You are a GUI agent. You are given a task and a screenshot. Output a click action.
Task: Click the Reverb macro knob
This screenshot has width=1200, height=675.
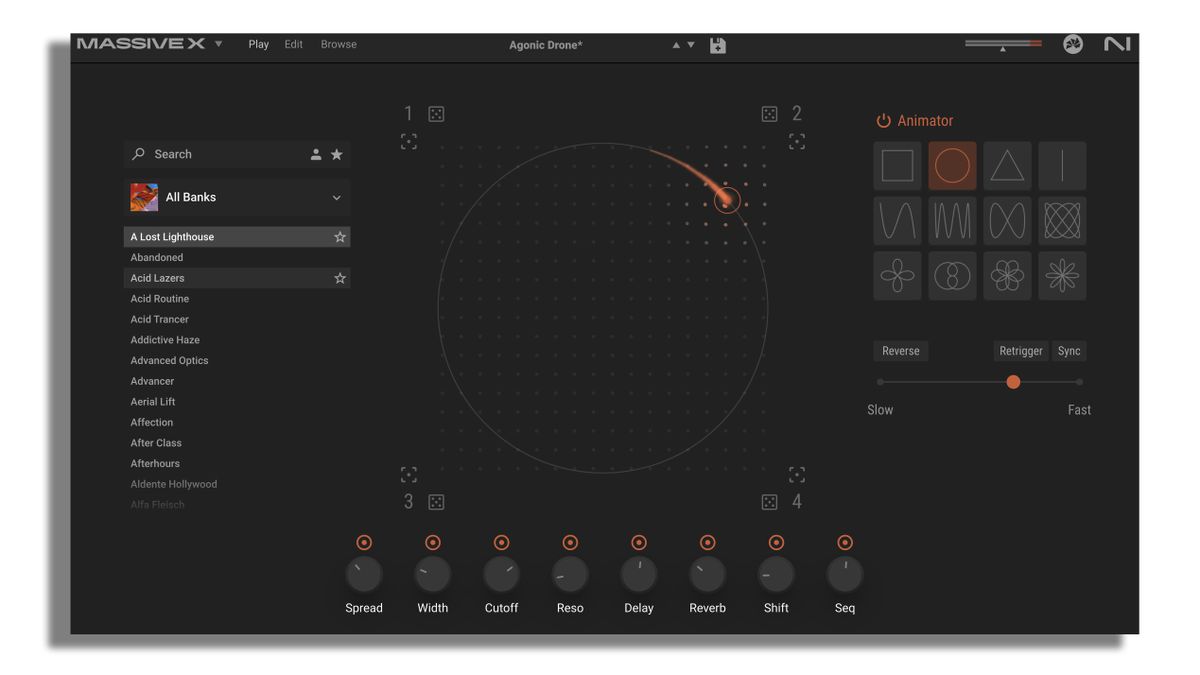[x=707, y=575]
